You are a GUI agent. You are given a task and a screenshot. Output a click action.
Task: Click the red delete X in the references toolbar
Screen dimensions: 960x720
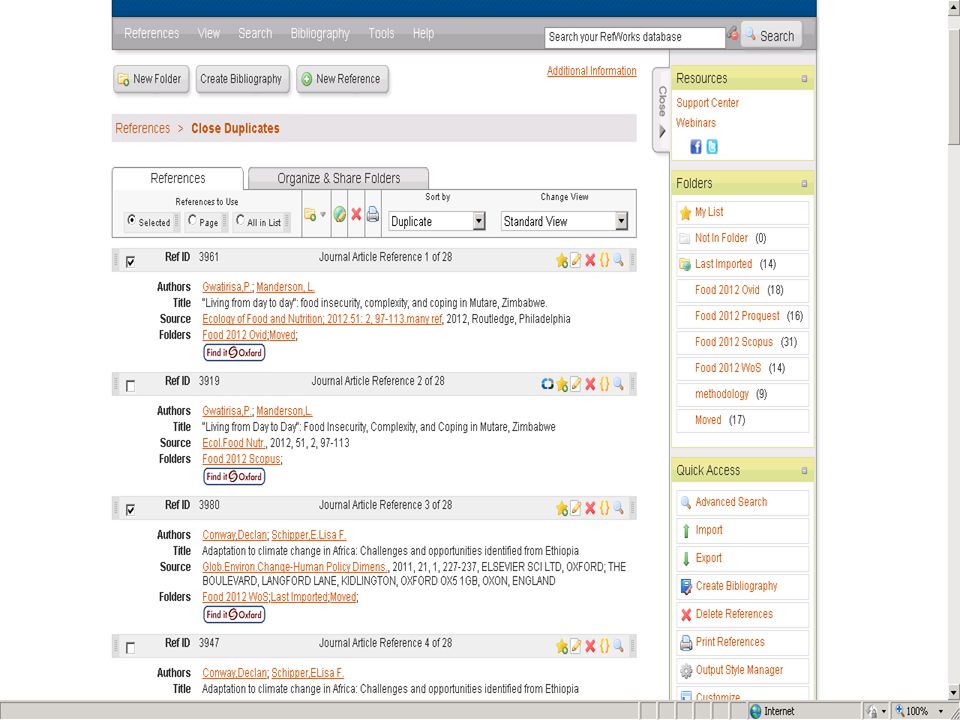point(356,214)
